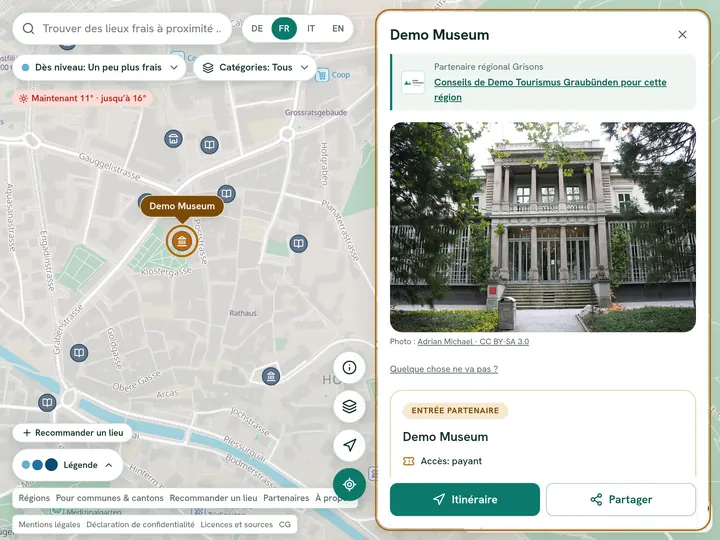720x540 pixels.
Task: Open the info circle map button
Action: point(349,367)
